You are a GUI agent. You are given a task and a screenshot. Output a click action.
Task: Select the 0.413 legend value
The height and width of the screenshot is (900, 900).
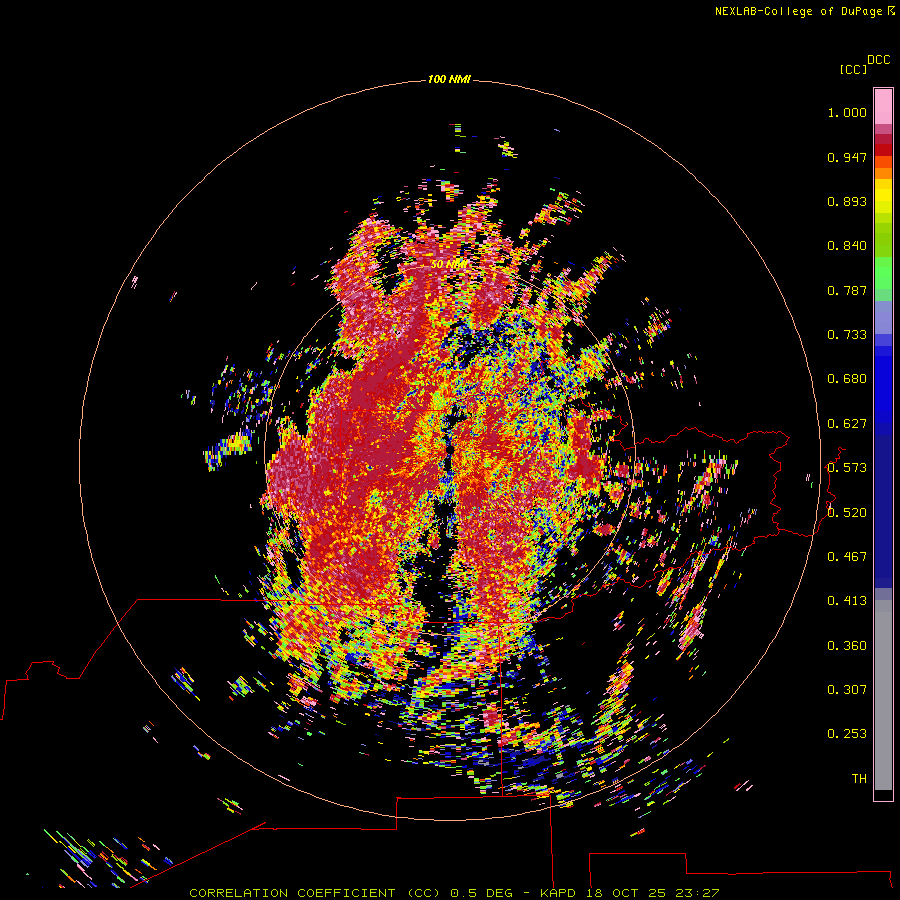click(847, 601)
